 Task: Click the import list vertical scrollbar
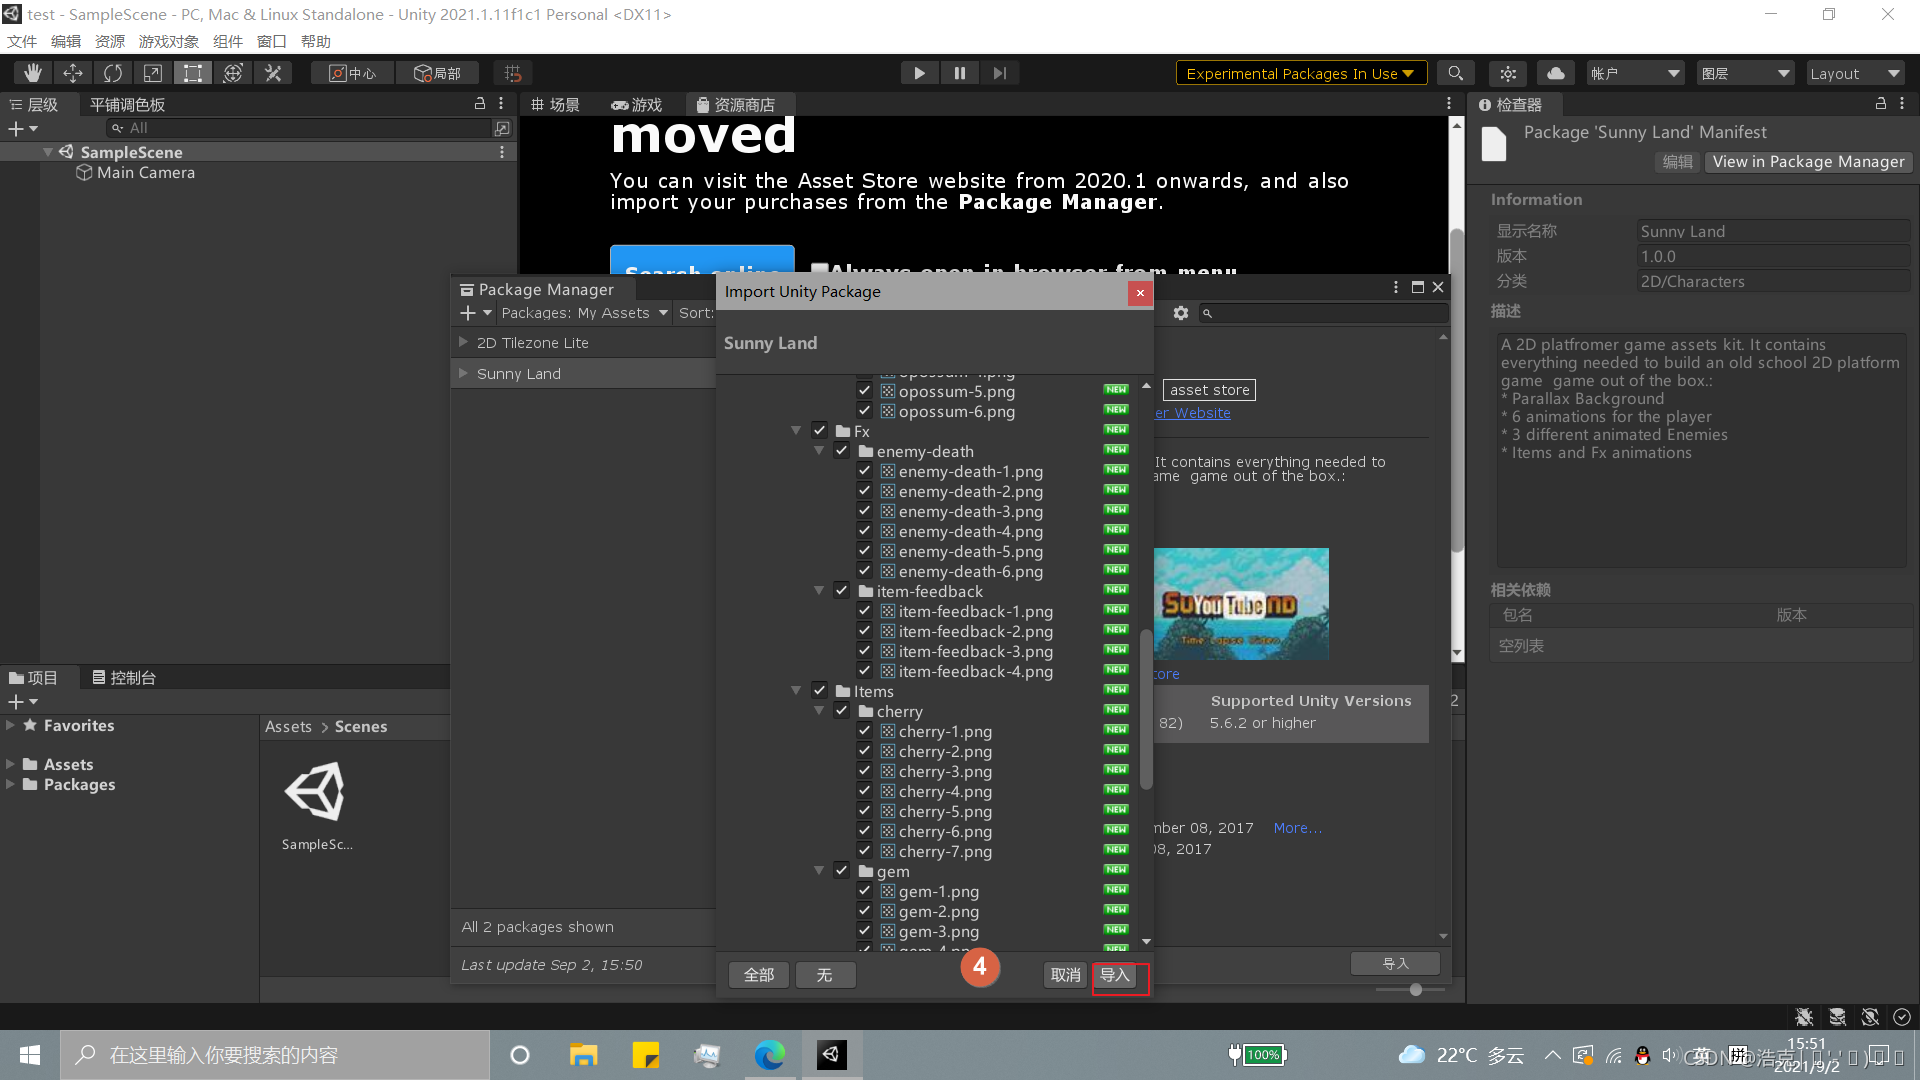click(x=1146, y=708)
